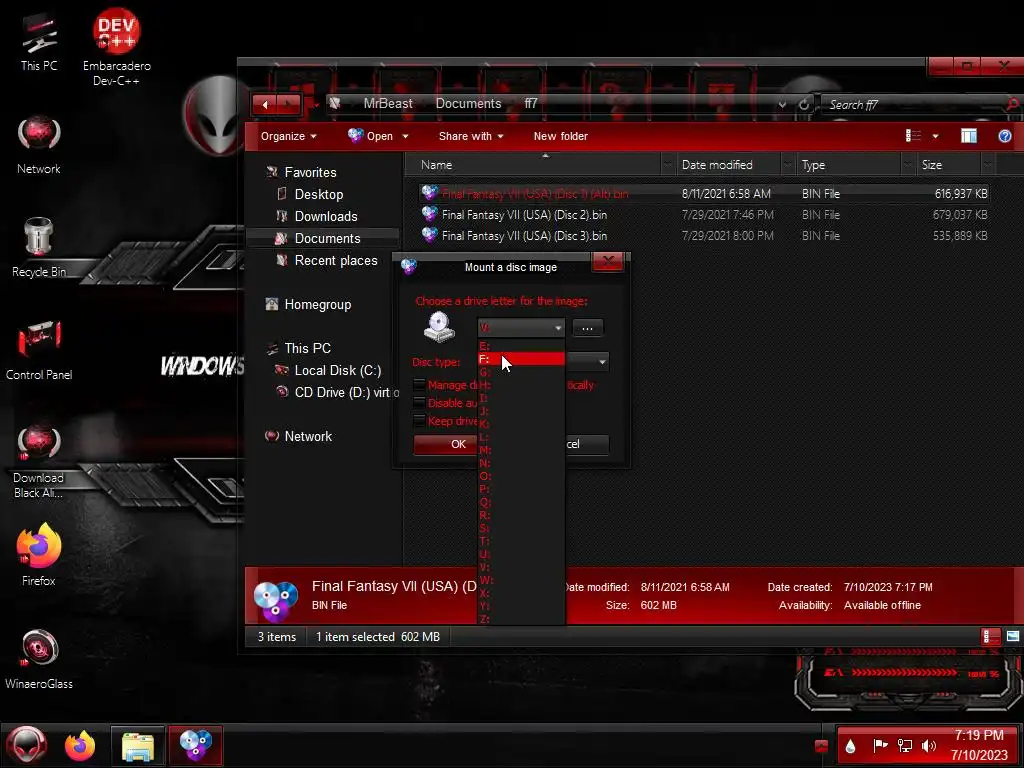1024x768 pixels.
Task: Open the Share with dropdown
Action: (x=471, y=136)
